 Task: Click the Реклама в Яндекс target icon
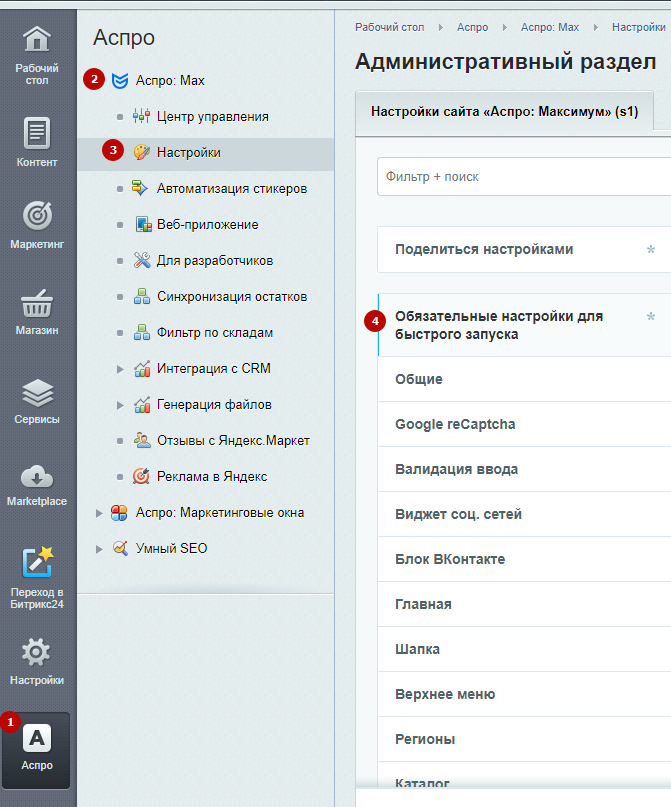141,477
